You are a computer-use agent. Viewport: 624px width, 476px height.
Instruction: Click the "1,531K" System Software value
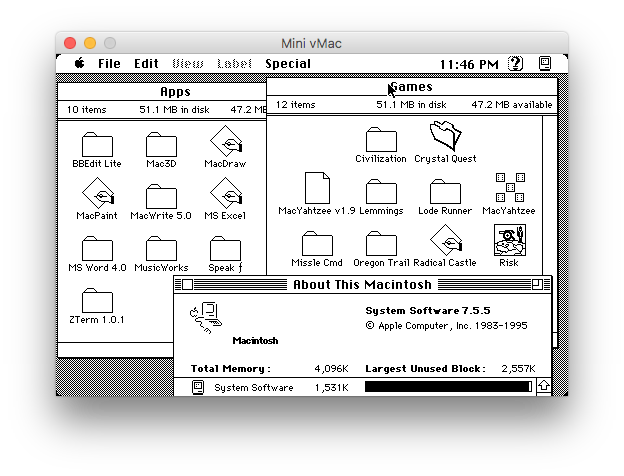332,388
